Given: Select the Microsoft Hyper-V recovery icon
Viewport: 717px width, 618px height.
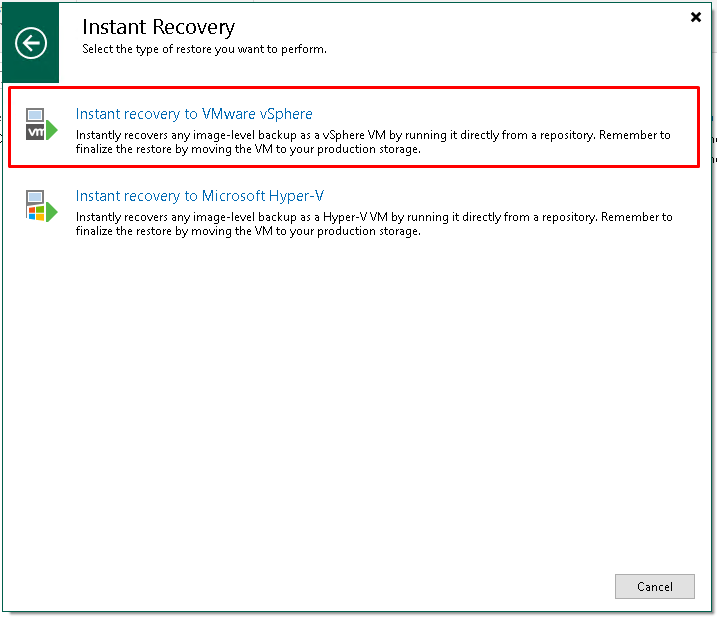Looking at the screenshot, I should (42, 206).
